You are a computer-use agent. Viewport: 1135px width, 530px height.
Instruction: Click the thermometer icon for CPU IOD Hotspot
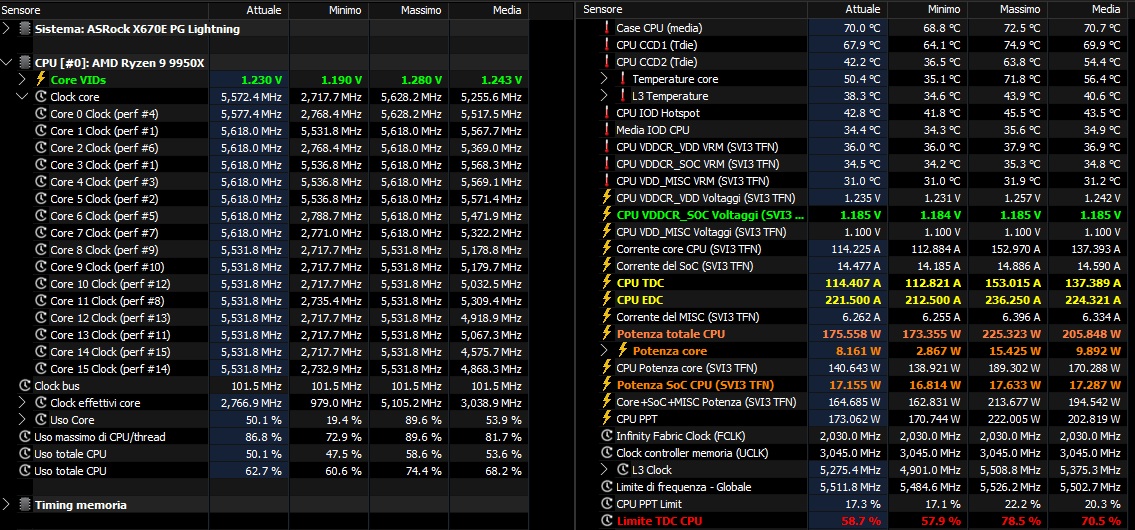(x=607, y=113)
